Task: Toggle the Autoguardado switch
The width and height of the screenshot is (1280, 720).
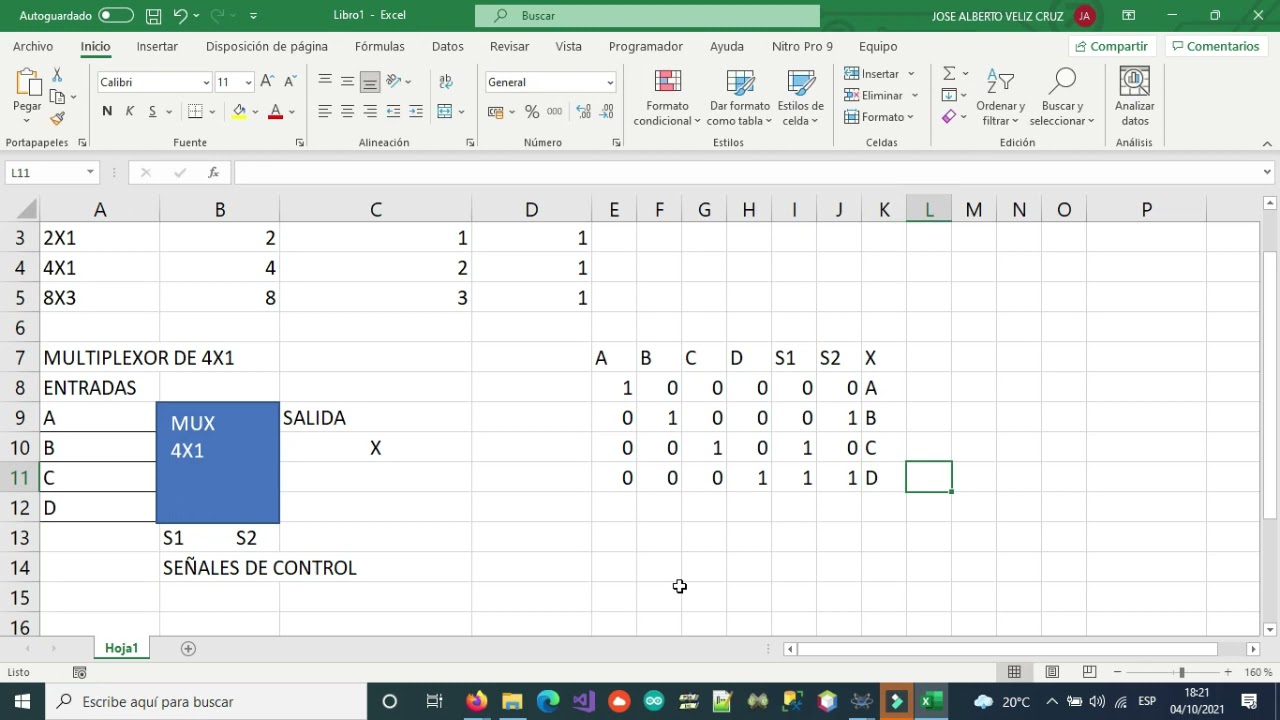Action: click(116, 16)
